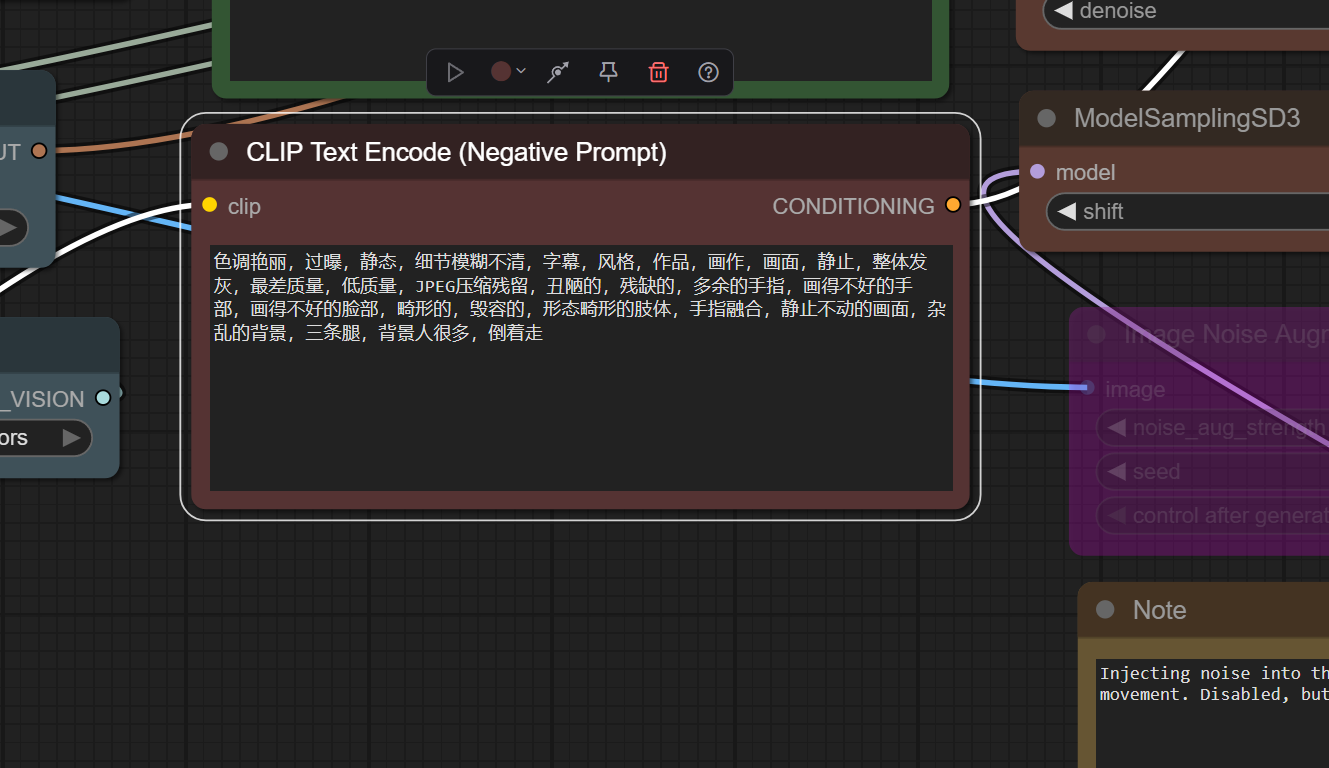1329x768 pixels.
Task: Select the ModelSamplingSD3 node title
Action: (1187, 118)
